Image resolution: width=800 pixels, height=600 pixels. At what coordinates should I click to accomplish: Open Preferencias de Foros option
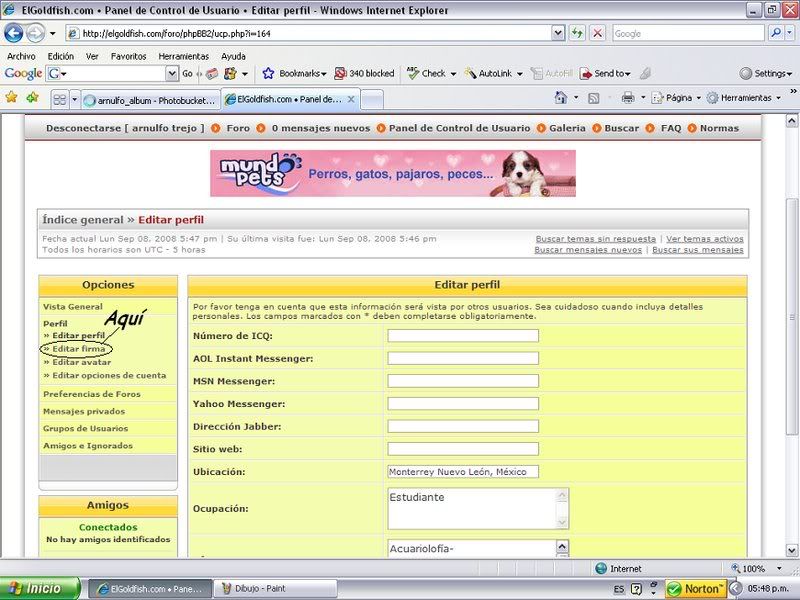[x=92, y=394]
